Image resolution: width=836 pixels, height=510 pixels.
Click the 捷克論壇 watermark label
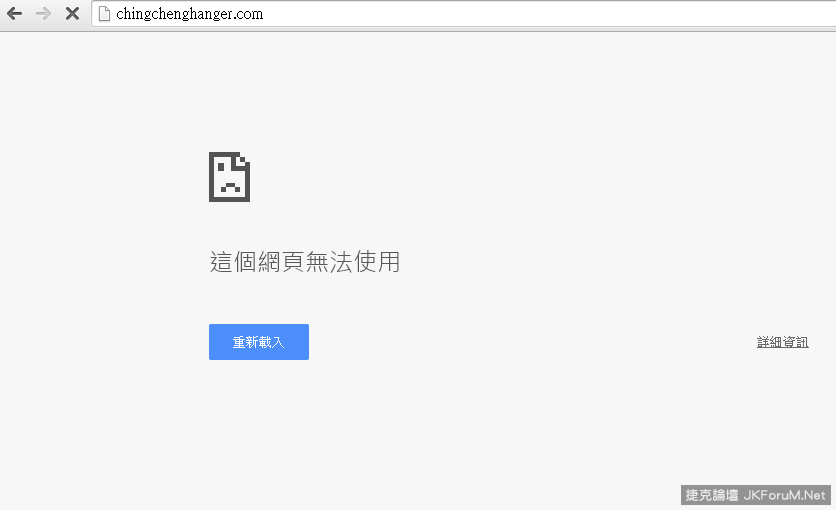tap(713, 495)
